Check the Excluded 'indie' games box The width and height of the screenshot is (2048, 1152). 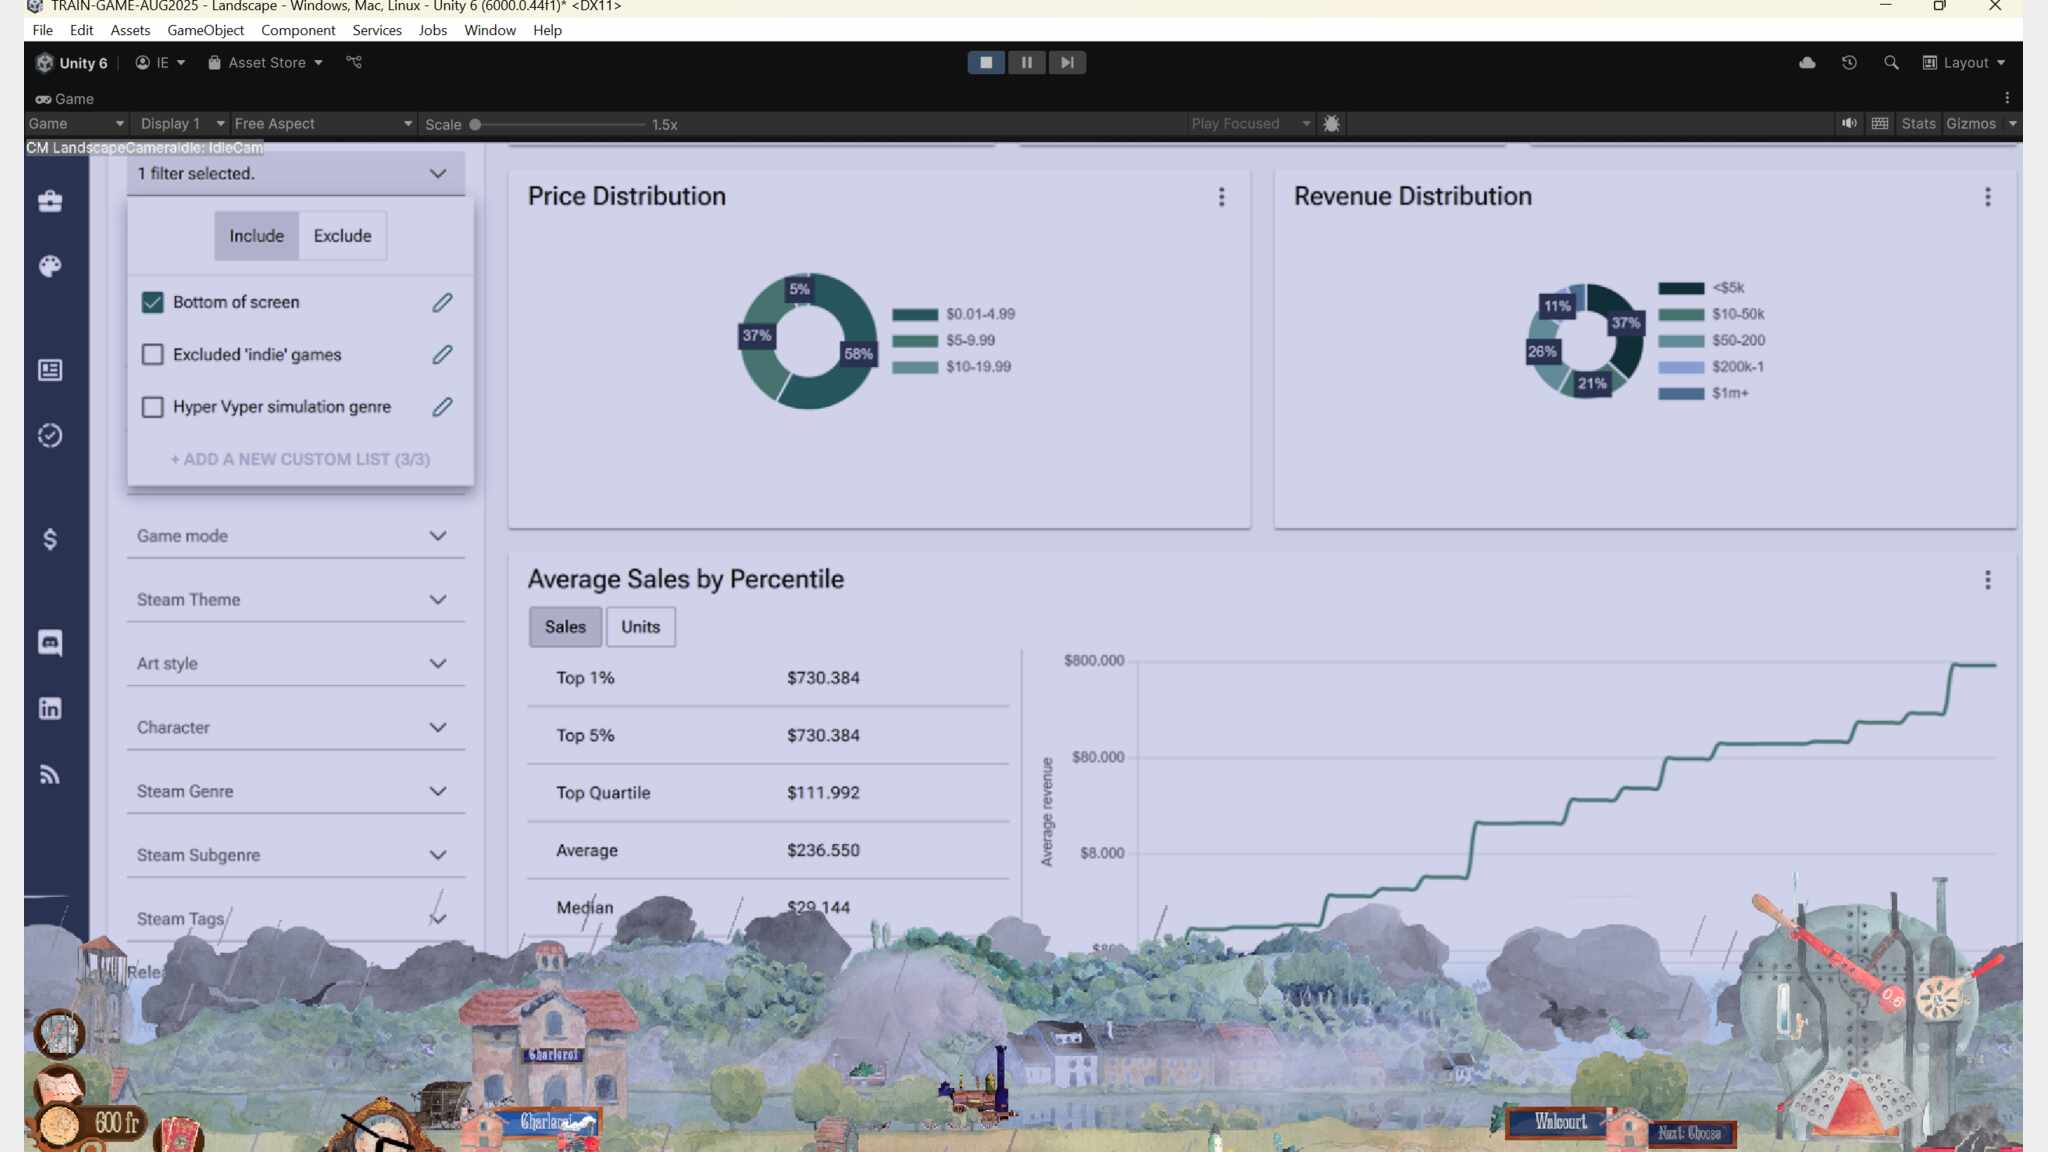coord(152,354)
